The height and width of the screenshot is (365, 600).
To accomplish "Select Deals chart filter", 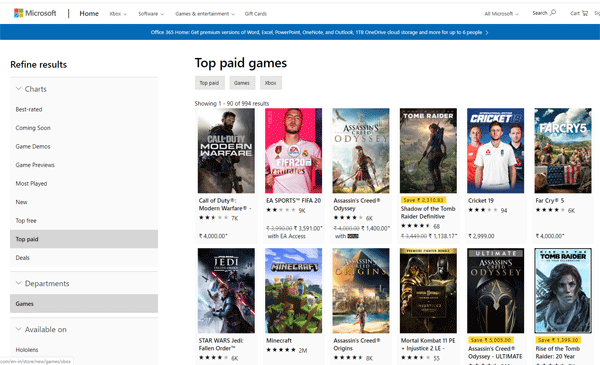I will (23, 258).
